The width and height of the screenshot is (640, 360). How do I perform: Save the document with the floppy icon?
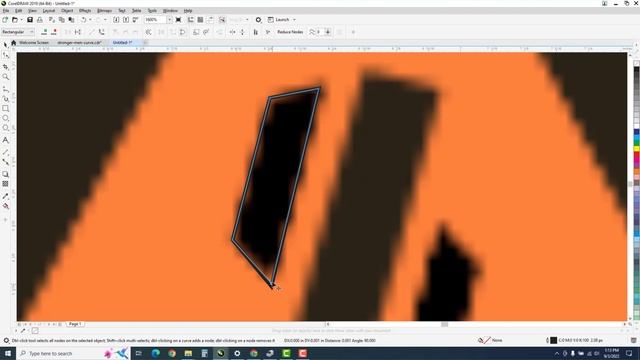pos(30,20)
